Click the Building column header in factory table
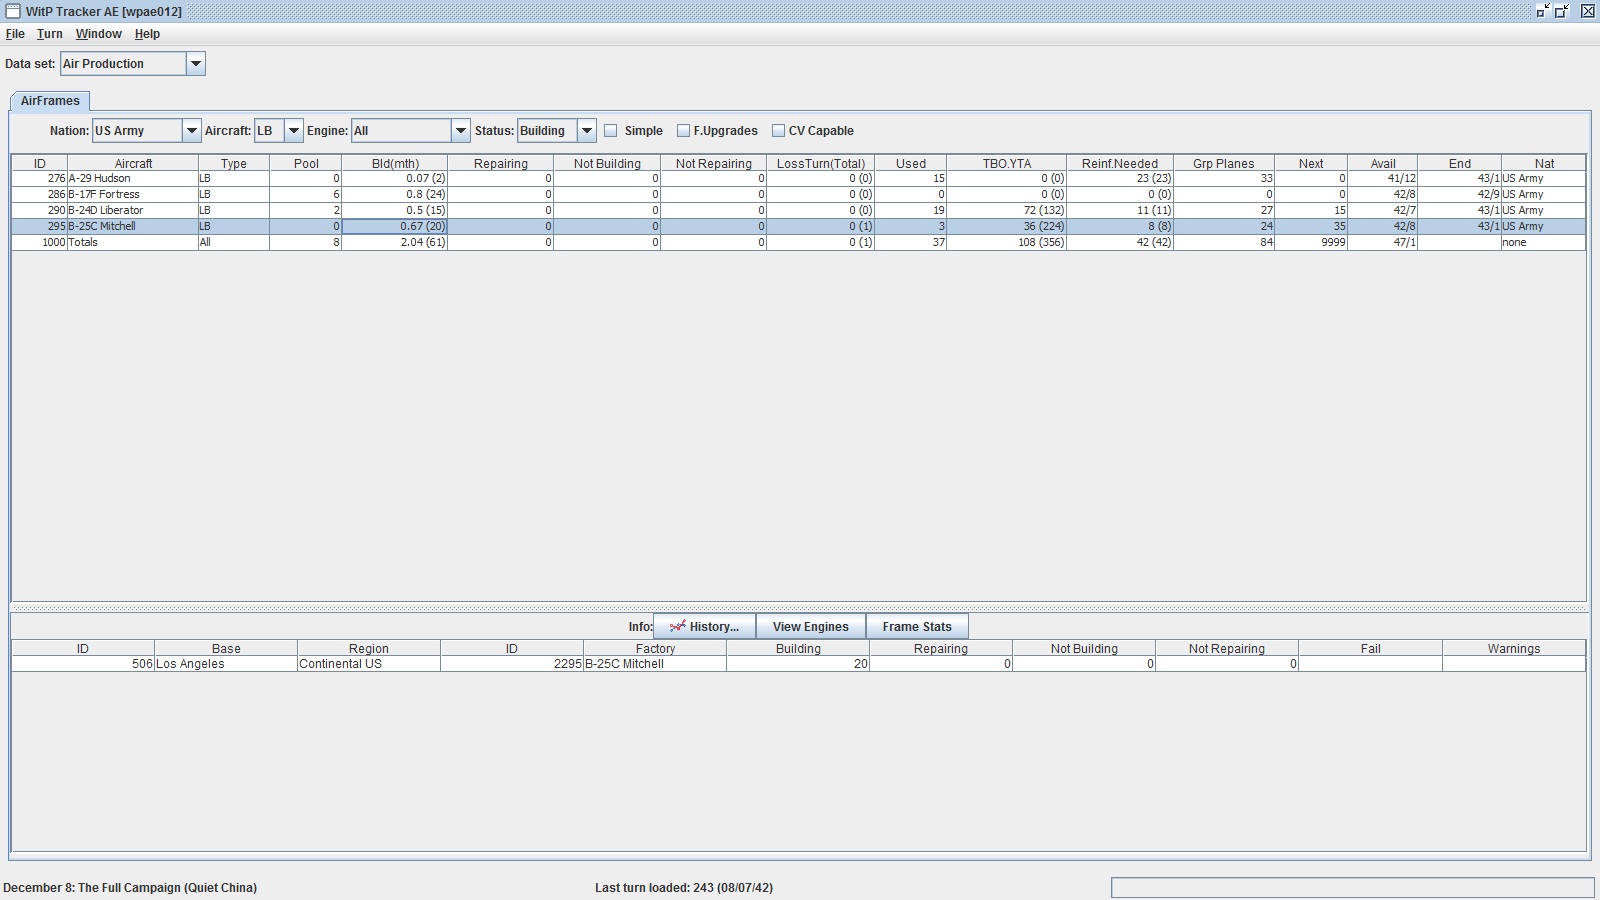 pyautogui.click(x=798, y=648)
